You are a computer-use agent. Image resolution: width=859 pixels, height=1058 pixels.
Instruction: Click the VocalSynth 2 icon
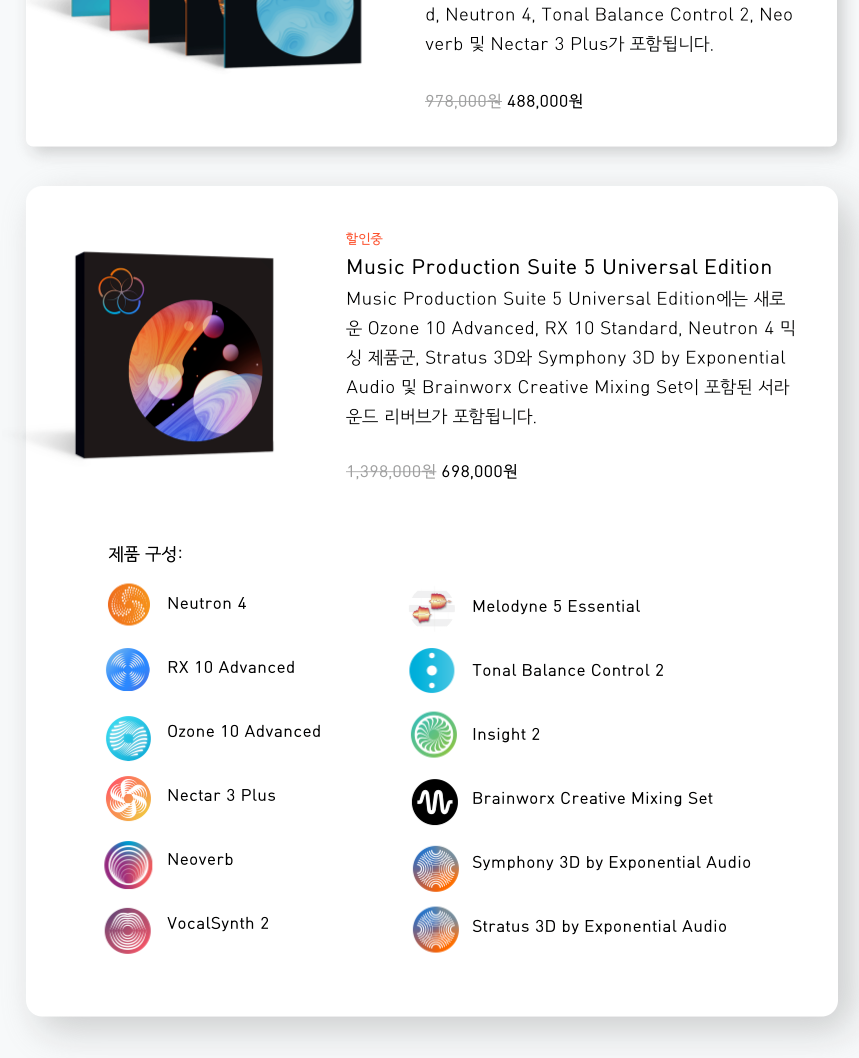pos(128,930)
